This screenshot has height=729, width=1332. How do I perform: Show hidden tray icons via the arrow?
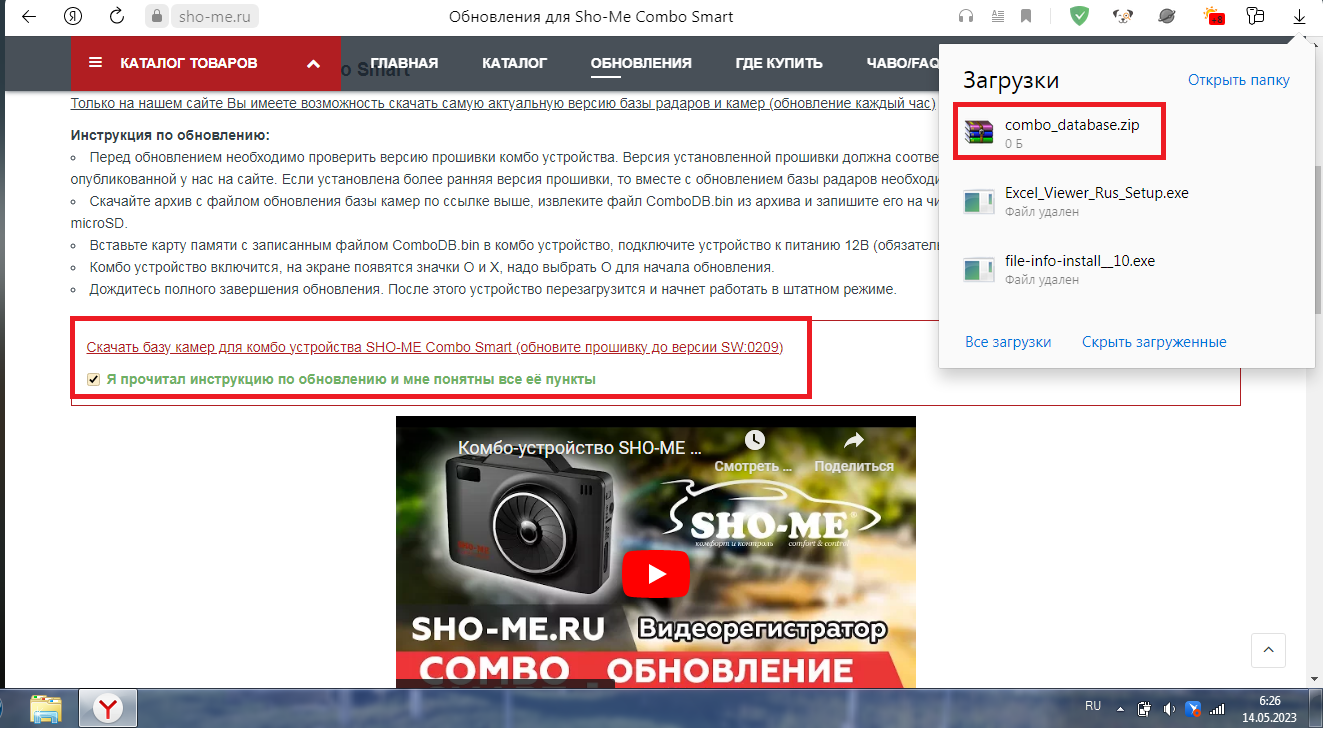pyautogui.click(x=1123, y=708)
